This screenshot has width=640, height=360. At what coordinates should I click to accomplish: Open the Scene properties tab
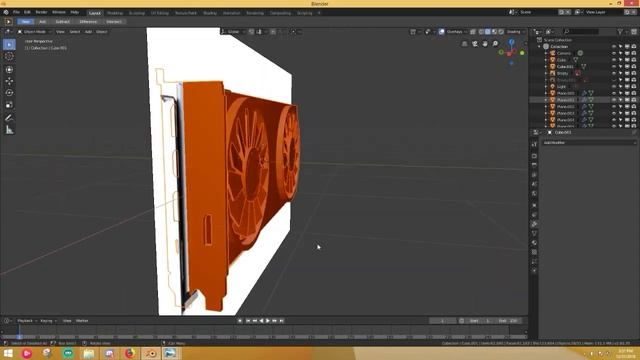pyautogui.click(x=534, y=184)
